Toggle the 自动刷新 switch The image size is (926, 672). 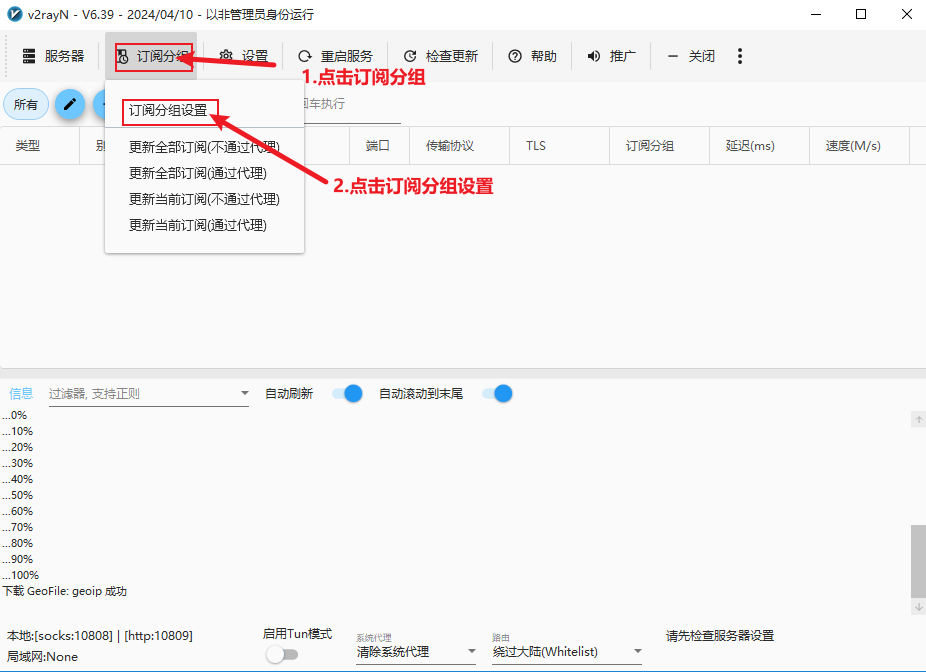347,393
